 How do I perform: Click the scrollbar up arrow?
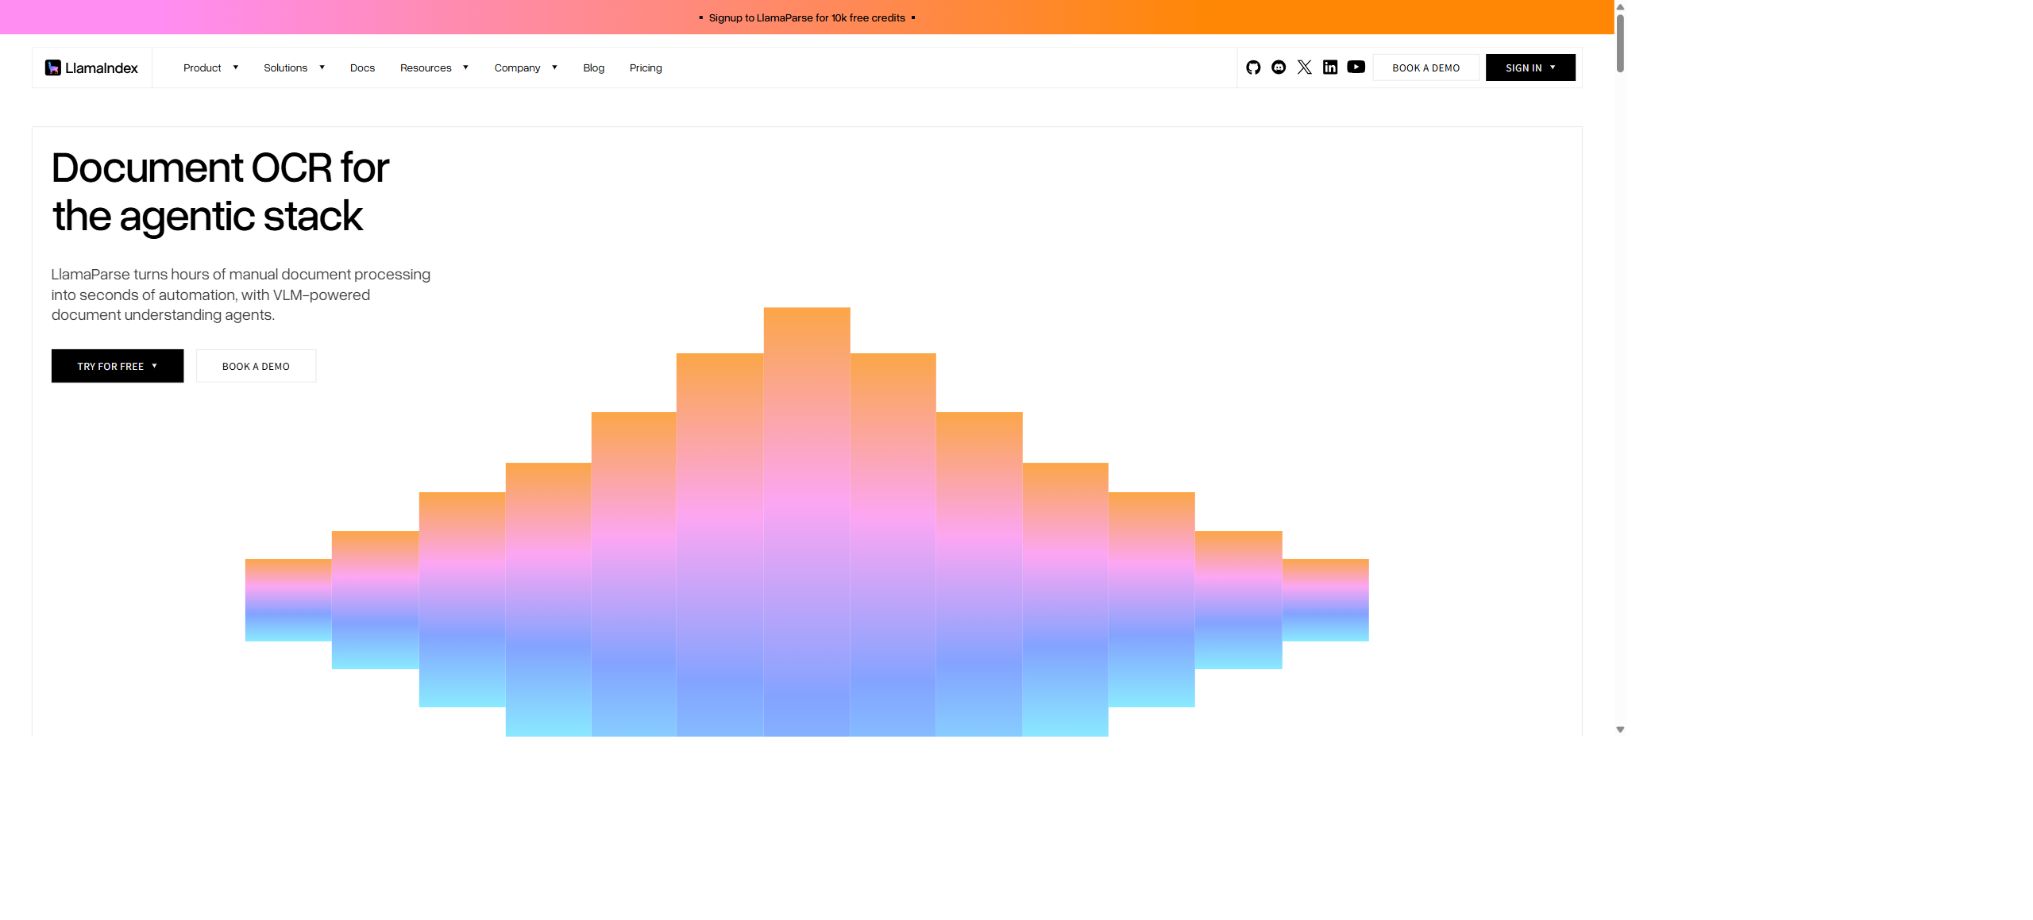[x=1620, y=7]
